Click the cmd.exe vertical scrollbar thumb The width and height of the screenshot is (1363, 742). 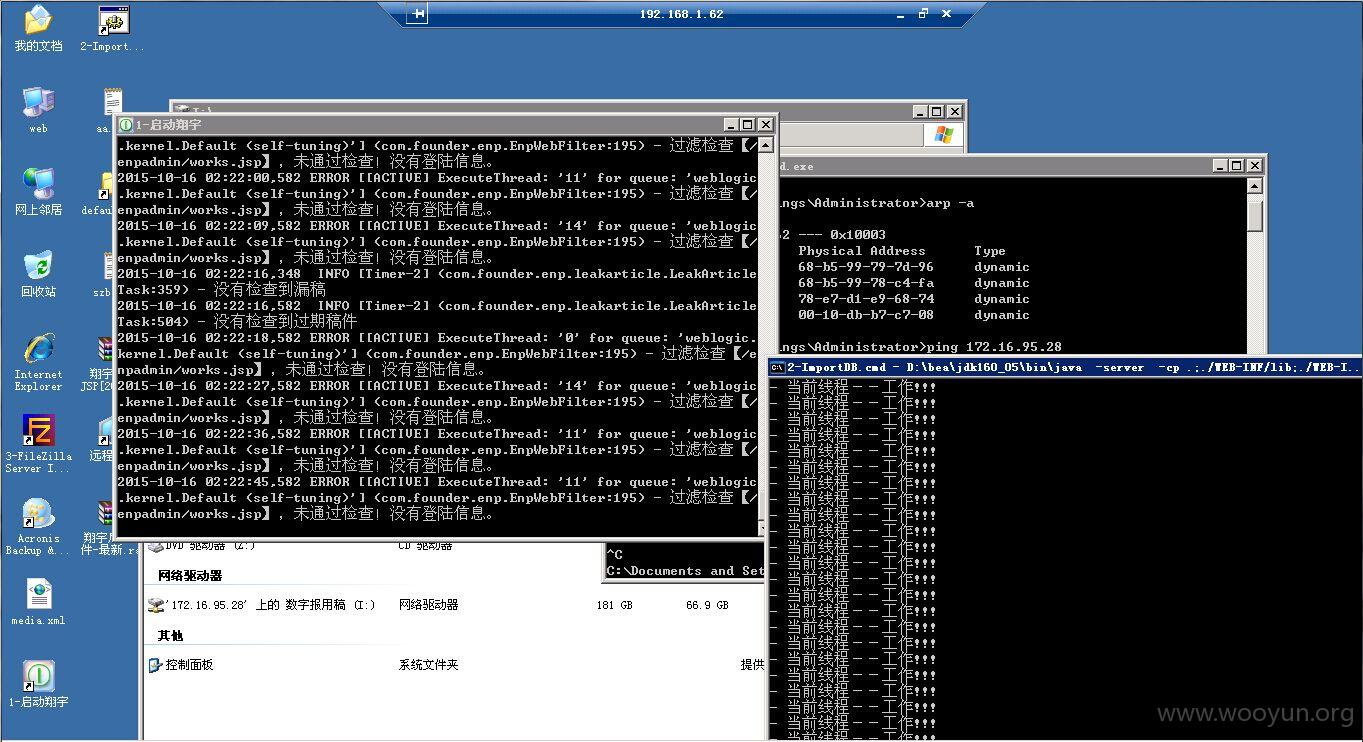(x=1255, y=214)
